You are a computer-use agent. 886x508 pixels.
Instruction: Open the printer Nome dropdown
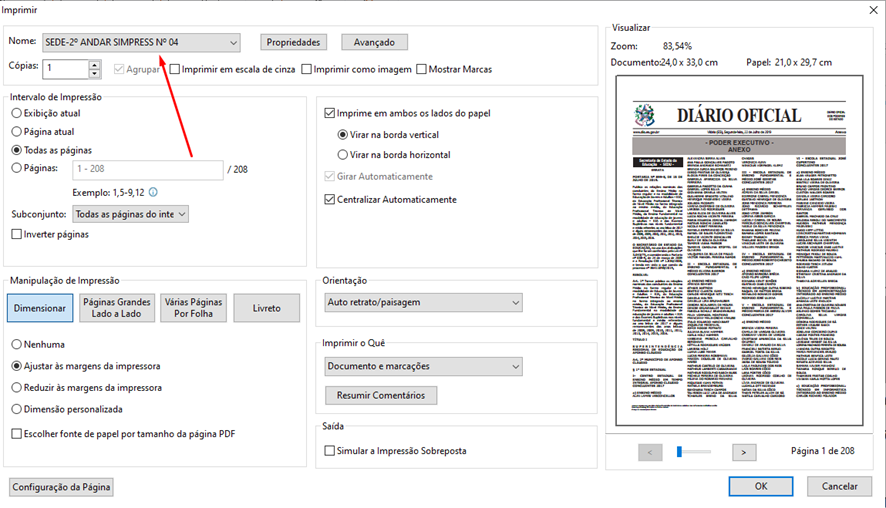(141, 42)
